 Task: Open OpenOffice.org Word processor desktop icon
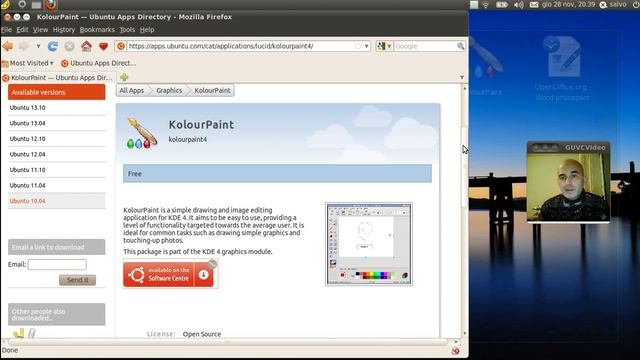[x=562, y=68]
